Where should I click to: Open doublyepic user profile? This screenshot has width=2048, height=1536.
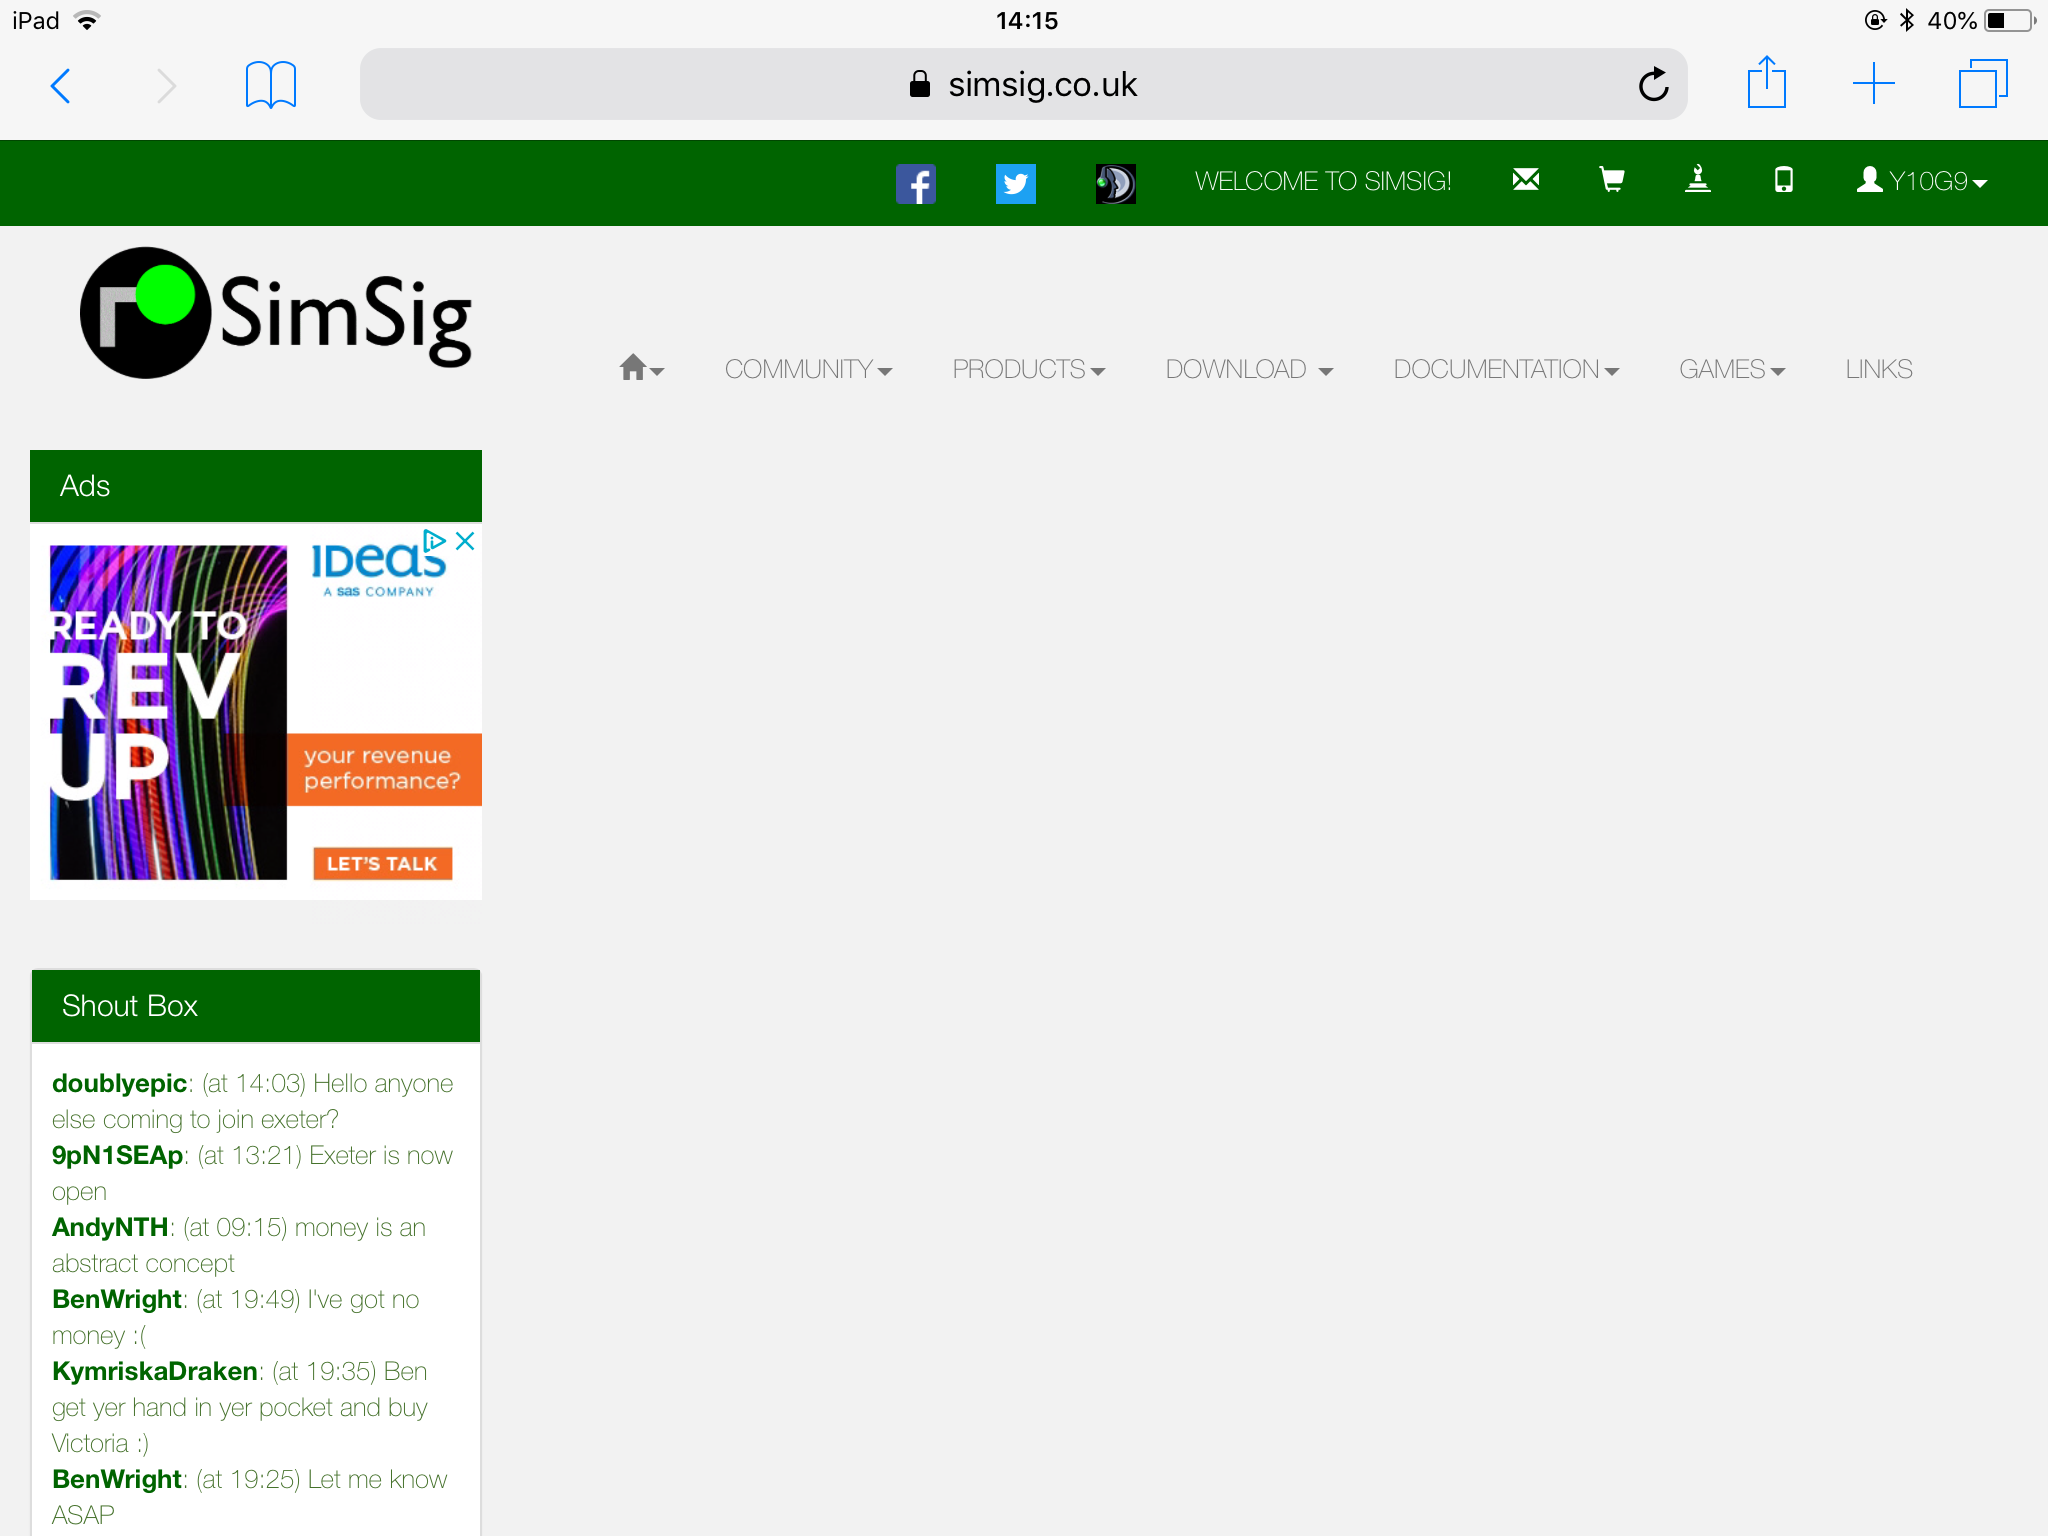tap(120, 1083)
